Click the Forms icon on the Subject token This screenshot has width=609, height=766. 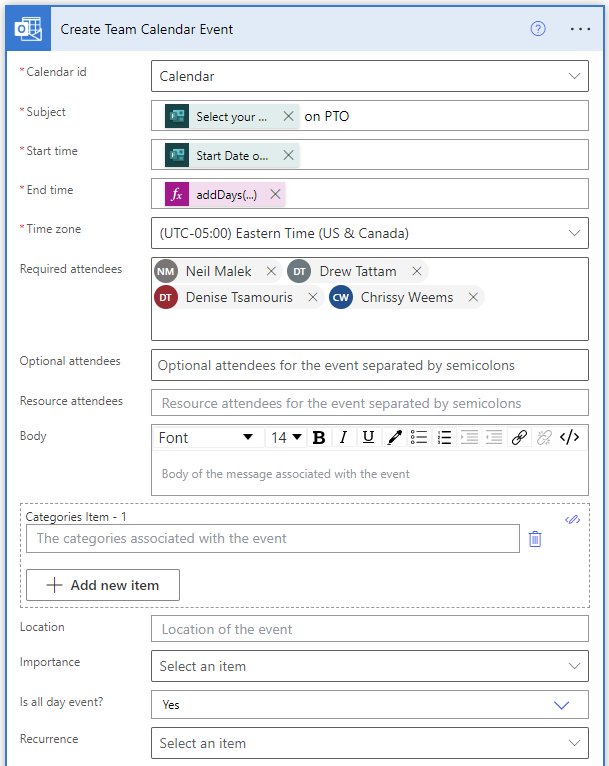point(177,116)
